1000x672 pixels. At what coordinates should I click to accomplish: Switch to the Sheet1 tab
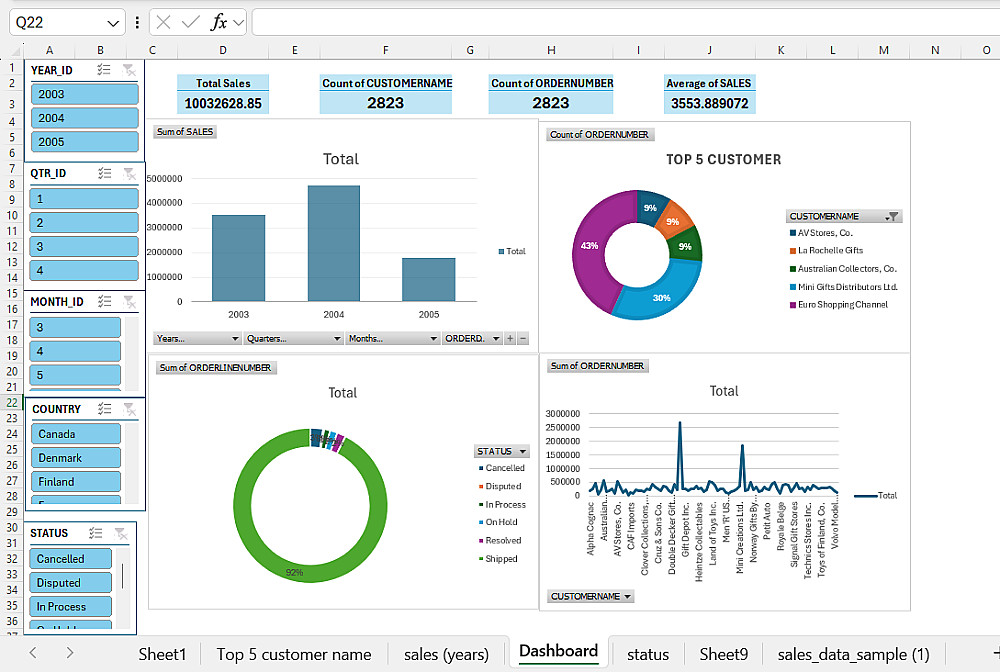162,654
